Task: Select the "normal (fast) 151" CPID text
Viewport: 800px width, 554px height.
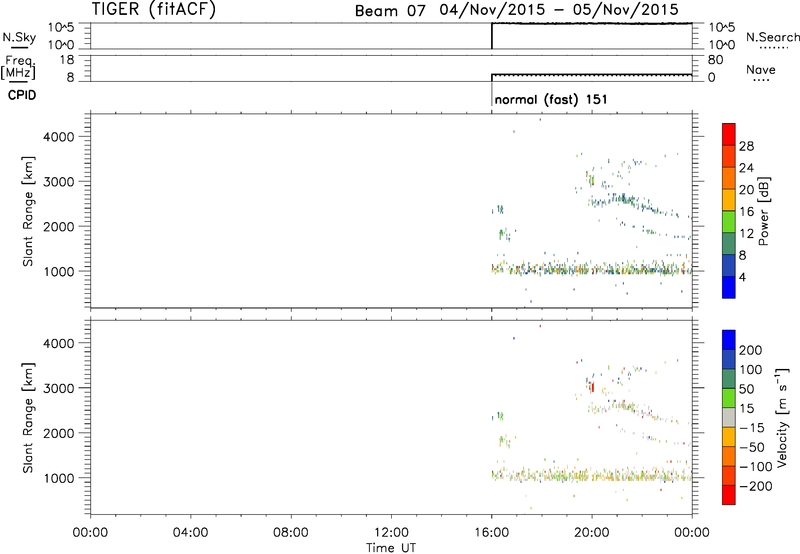Action: coord(551,99)
